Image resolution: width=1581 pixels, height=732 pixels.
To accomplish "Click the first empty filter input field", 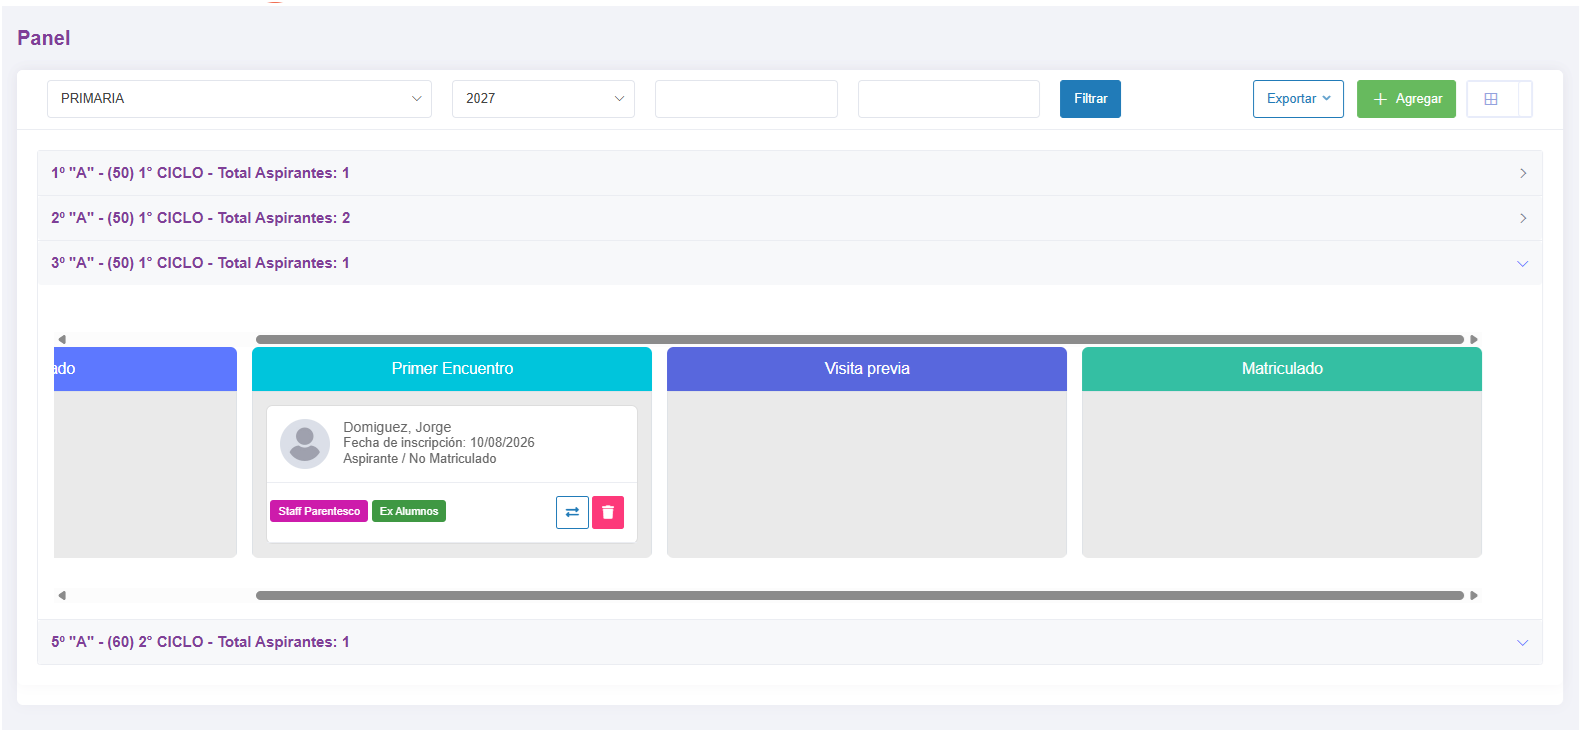I will [x=746, y=99].
